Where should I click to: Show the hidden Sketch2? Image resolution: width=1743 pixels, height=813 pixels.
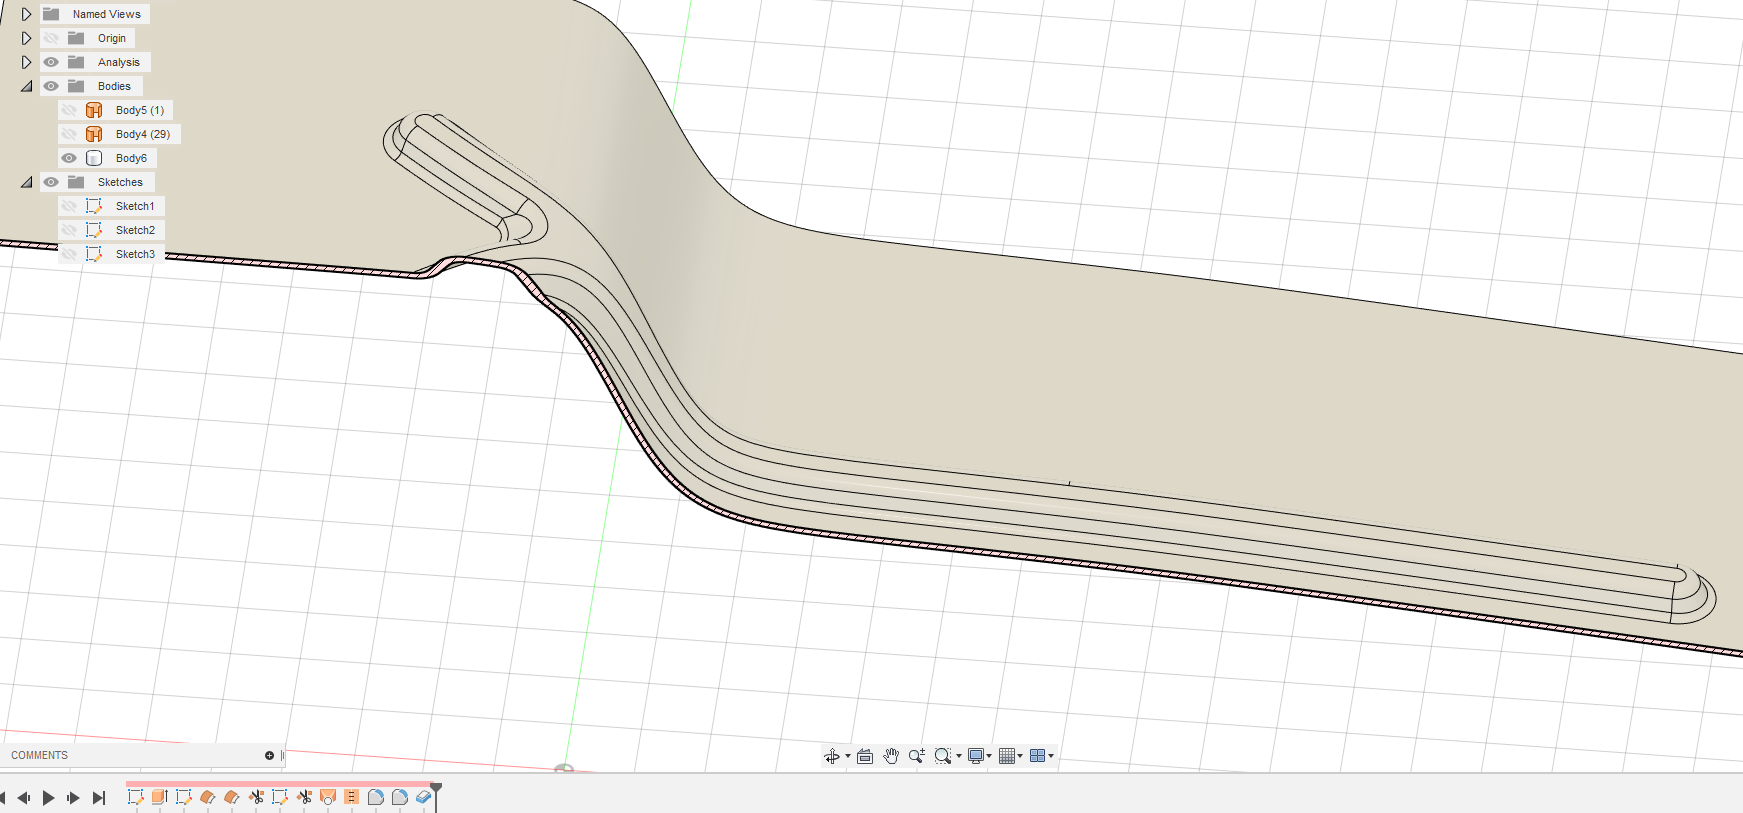click(x=69, y=230)
